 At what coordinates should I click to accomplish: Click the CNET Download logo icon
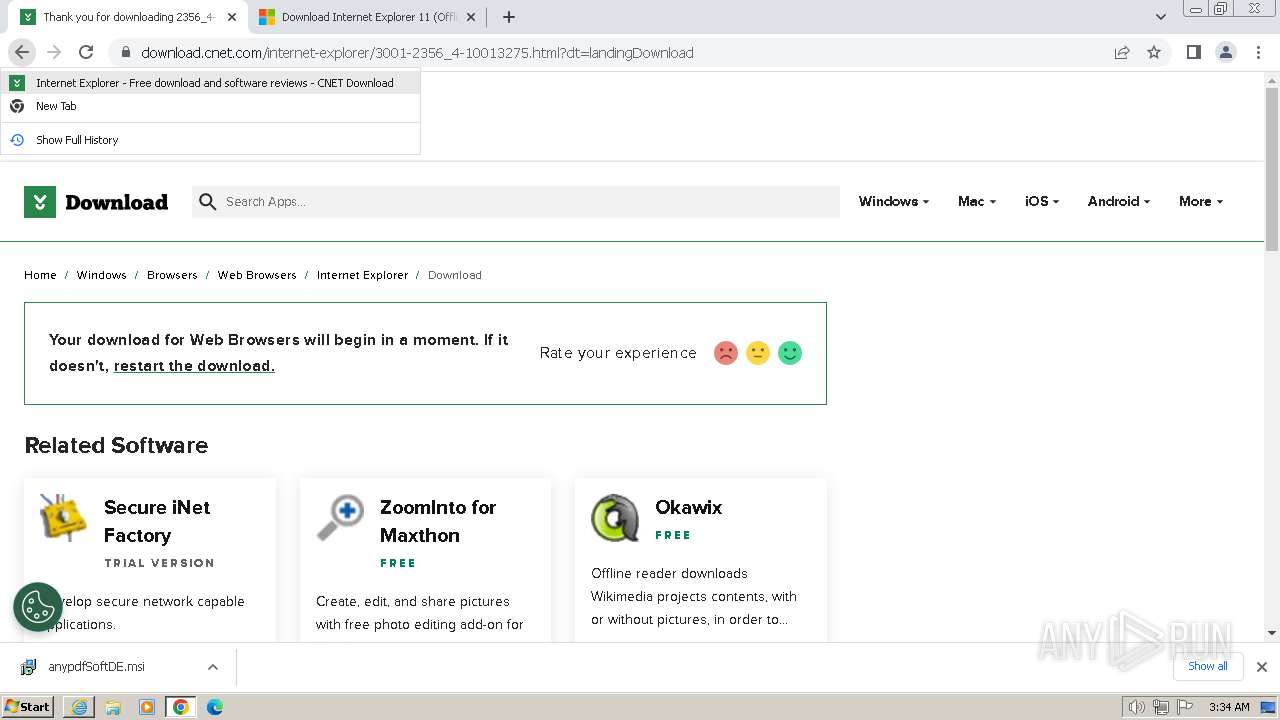tap(39, 202)
